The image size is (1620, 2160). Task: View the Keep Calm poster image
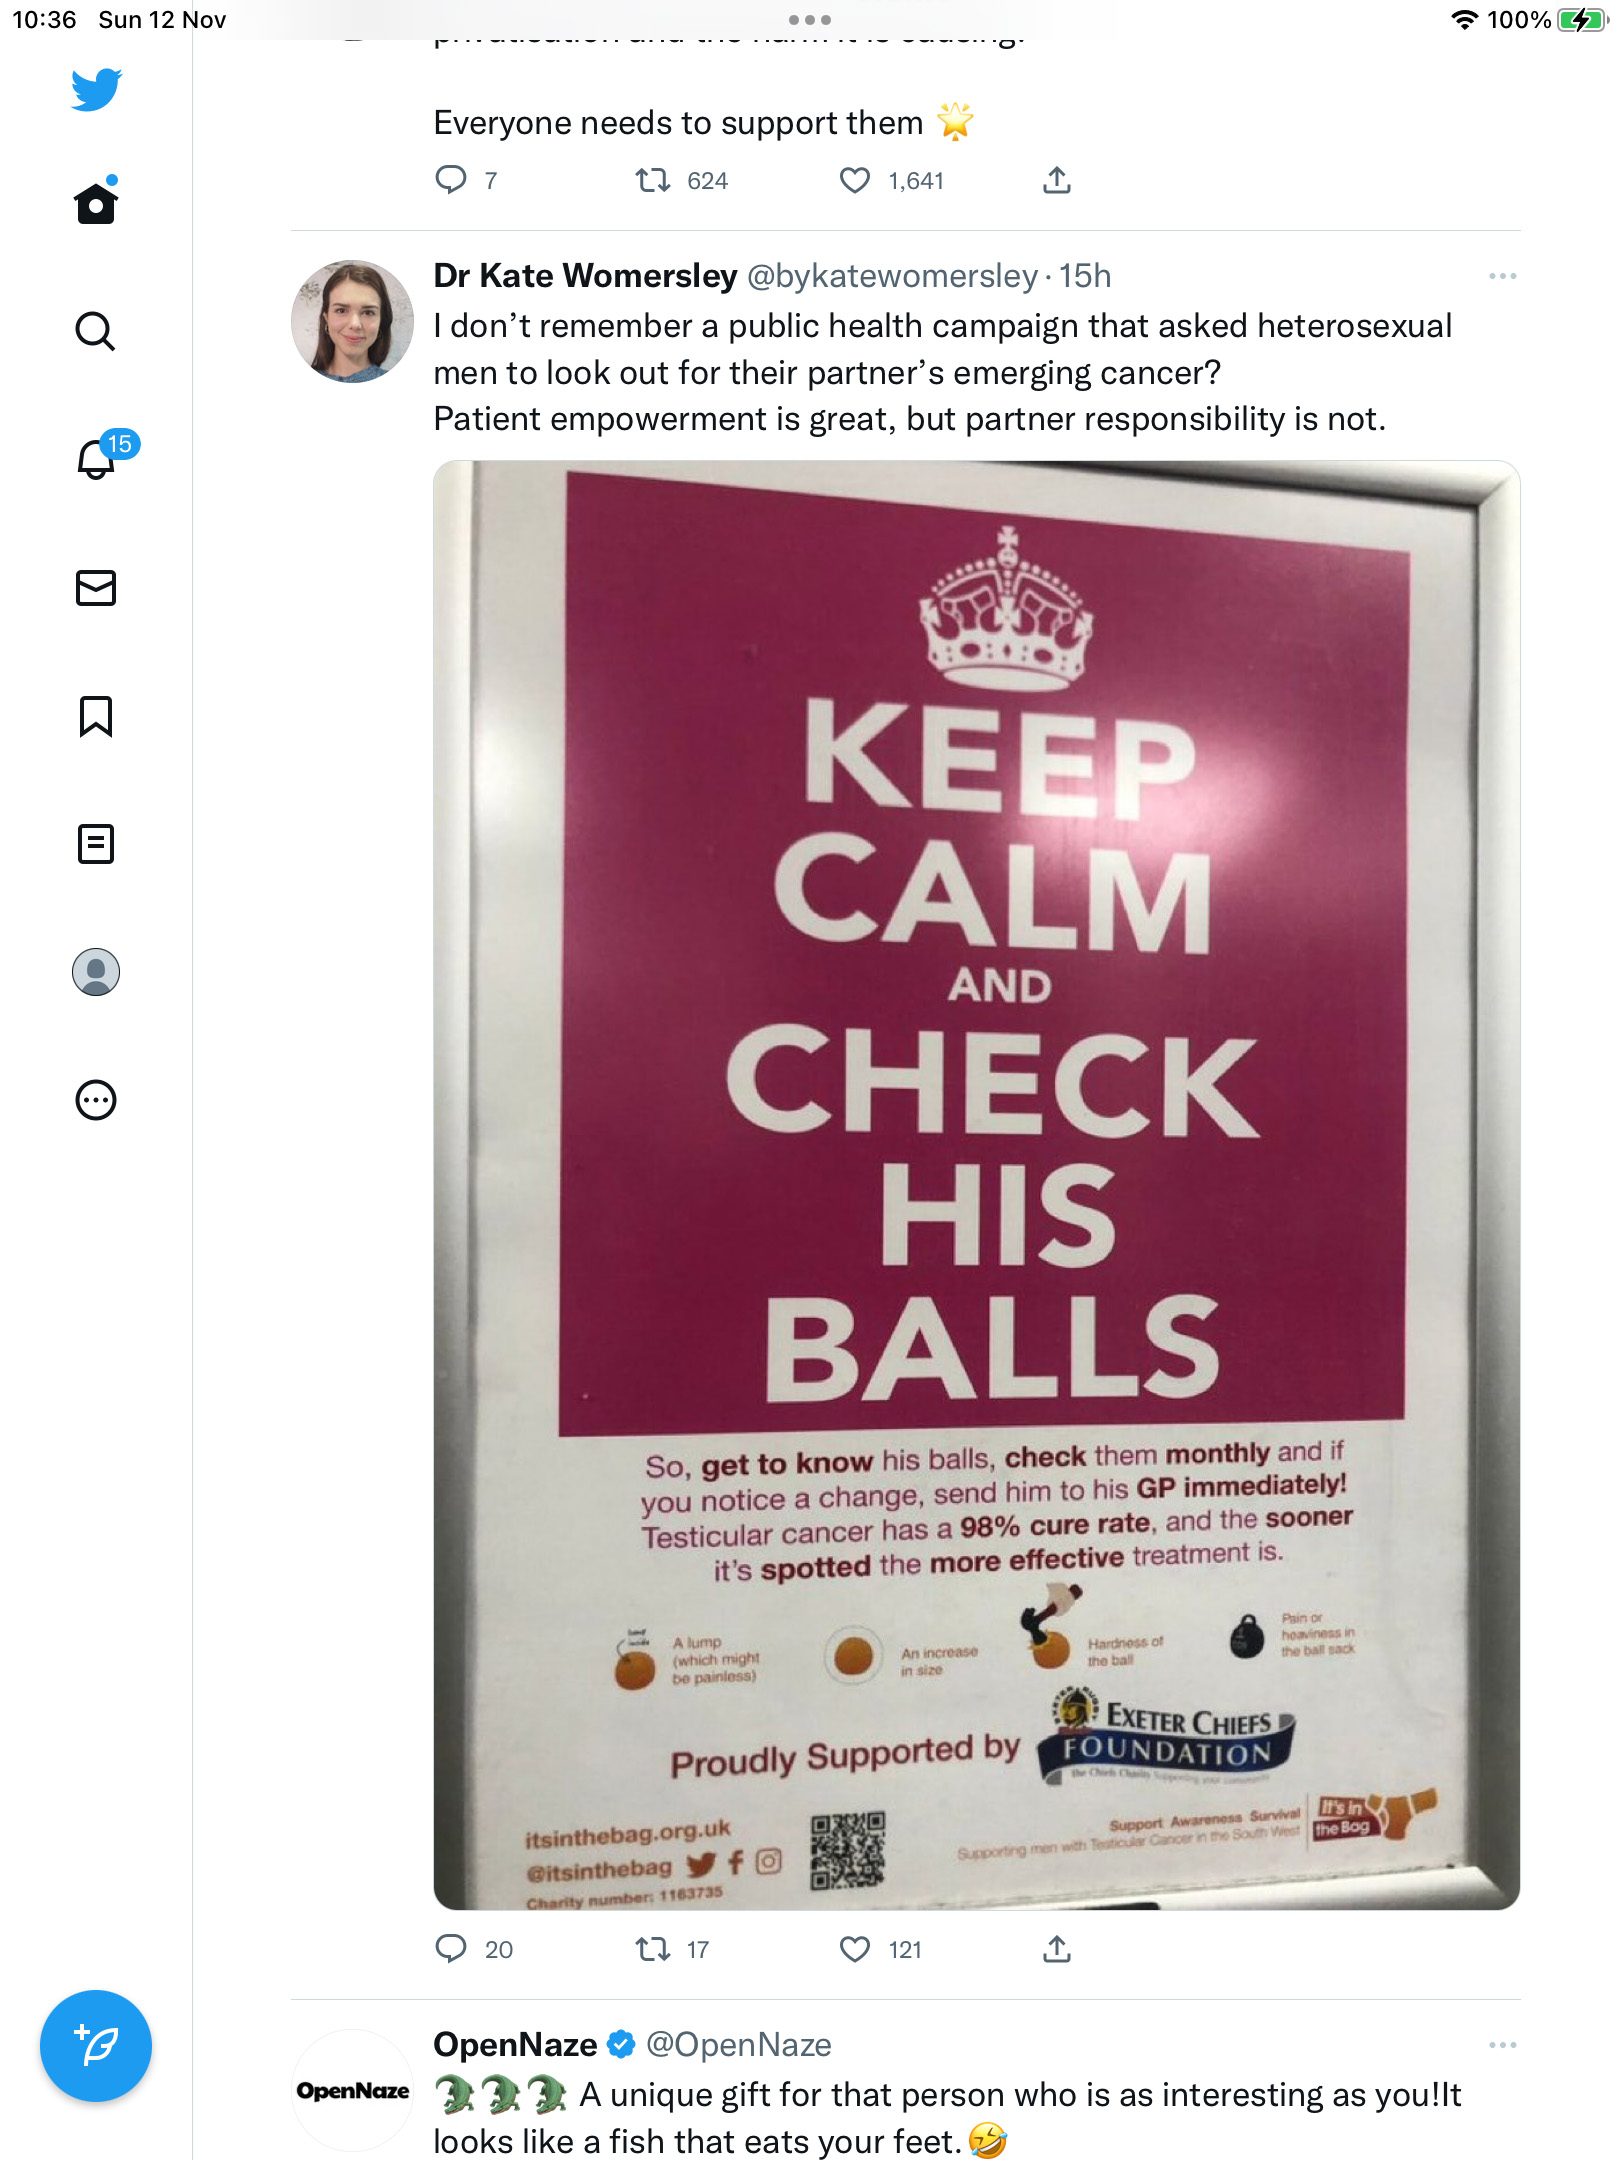977,1185
